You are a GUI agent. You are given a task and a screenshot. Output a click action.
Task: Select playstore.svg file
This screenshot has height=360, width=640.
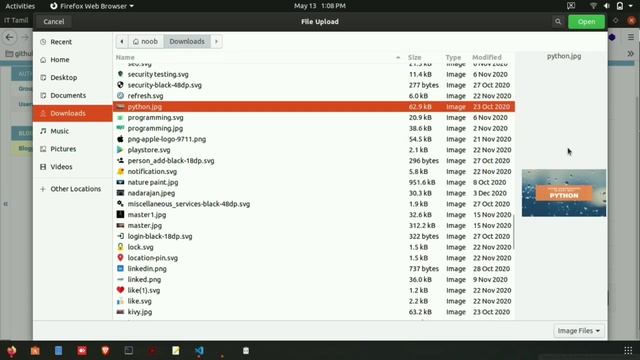(313, 150)
